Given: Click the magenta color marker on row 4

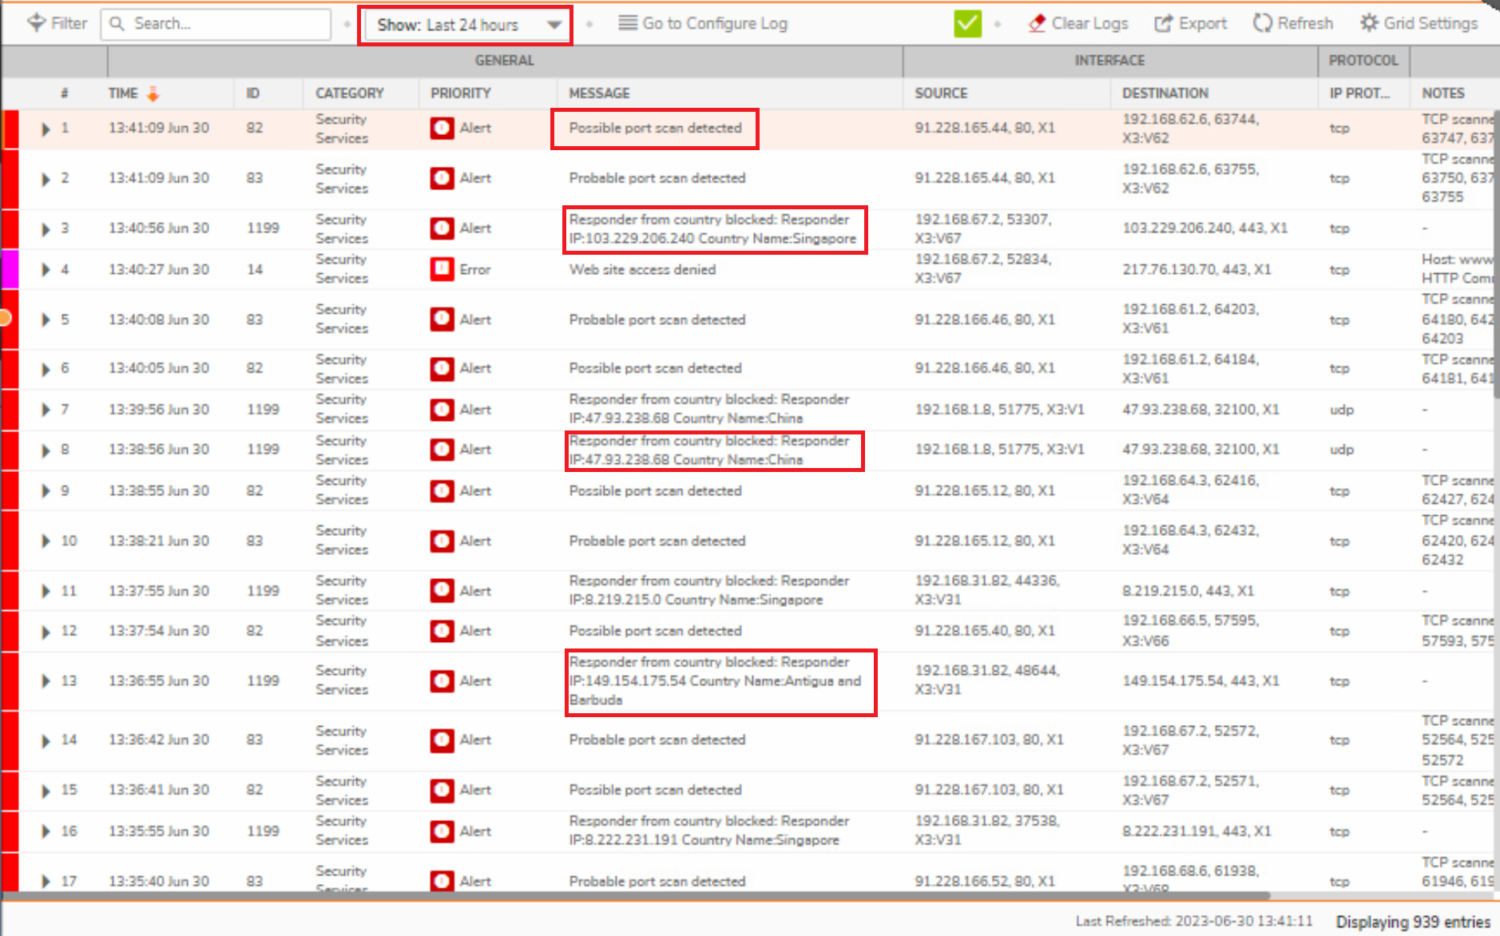Looking at the screenshot, I should (x=10, y=269).
